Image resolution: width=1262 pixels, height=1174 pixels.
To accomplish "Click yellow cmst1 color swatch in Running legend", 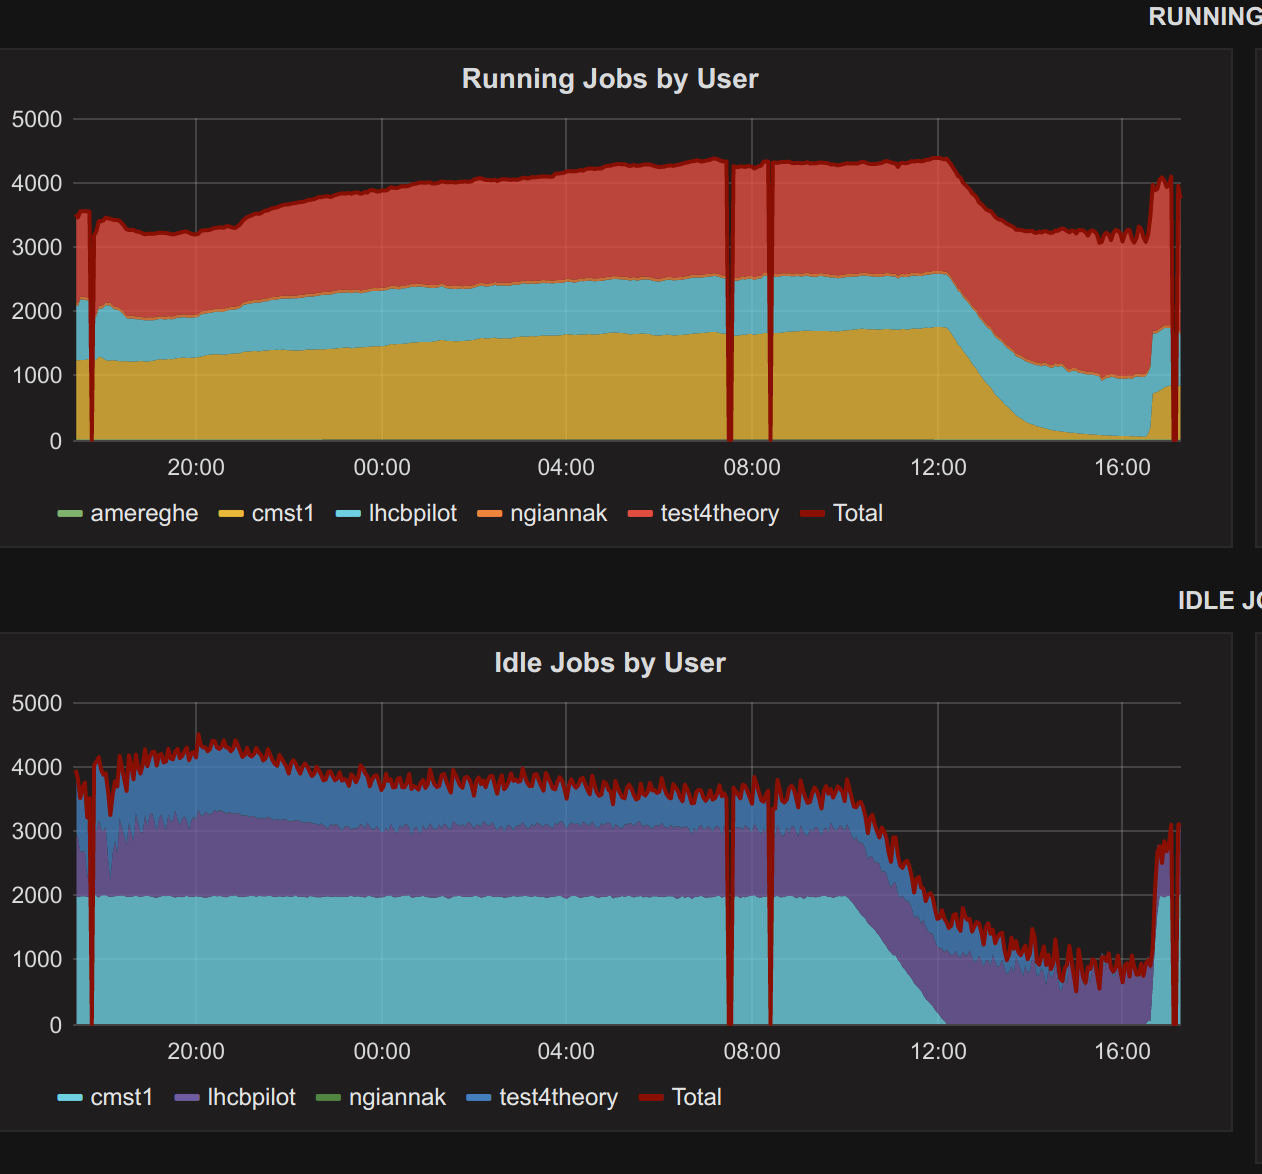I will click(x=231, y=514).
